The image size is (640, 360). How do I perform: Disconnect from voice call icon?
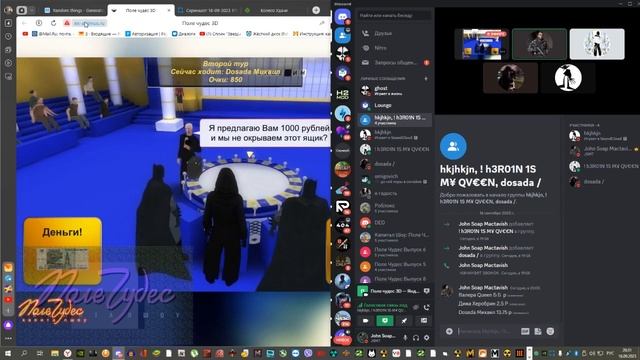(427, 307)
